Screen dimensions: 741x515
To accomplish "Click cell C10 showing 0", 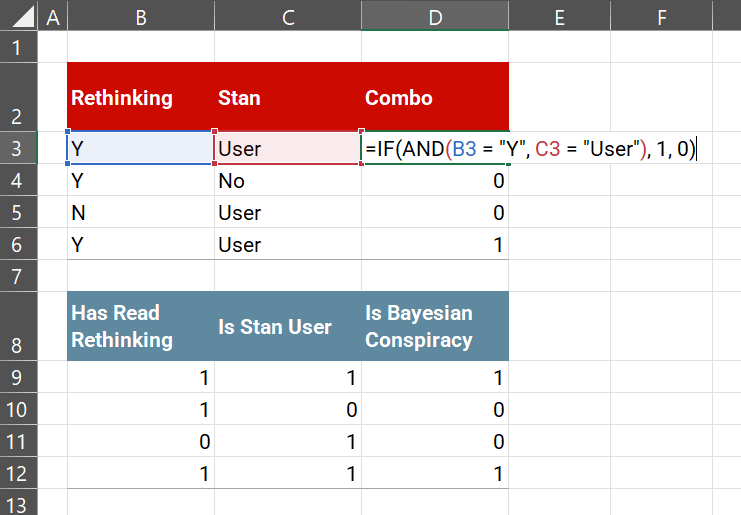I will [288, 409].
